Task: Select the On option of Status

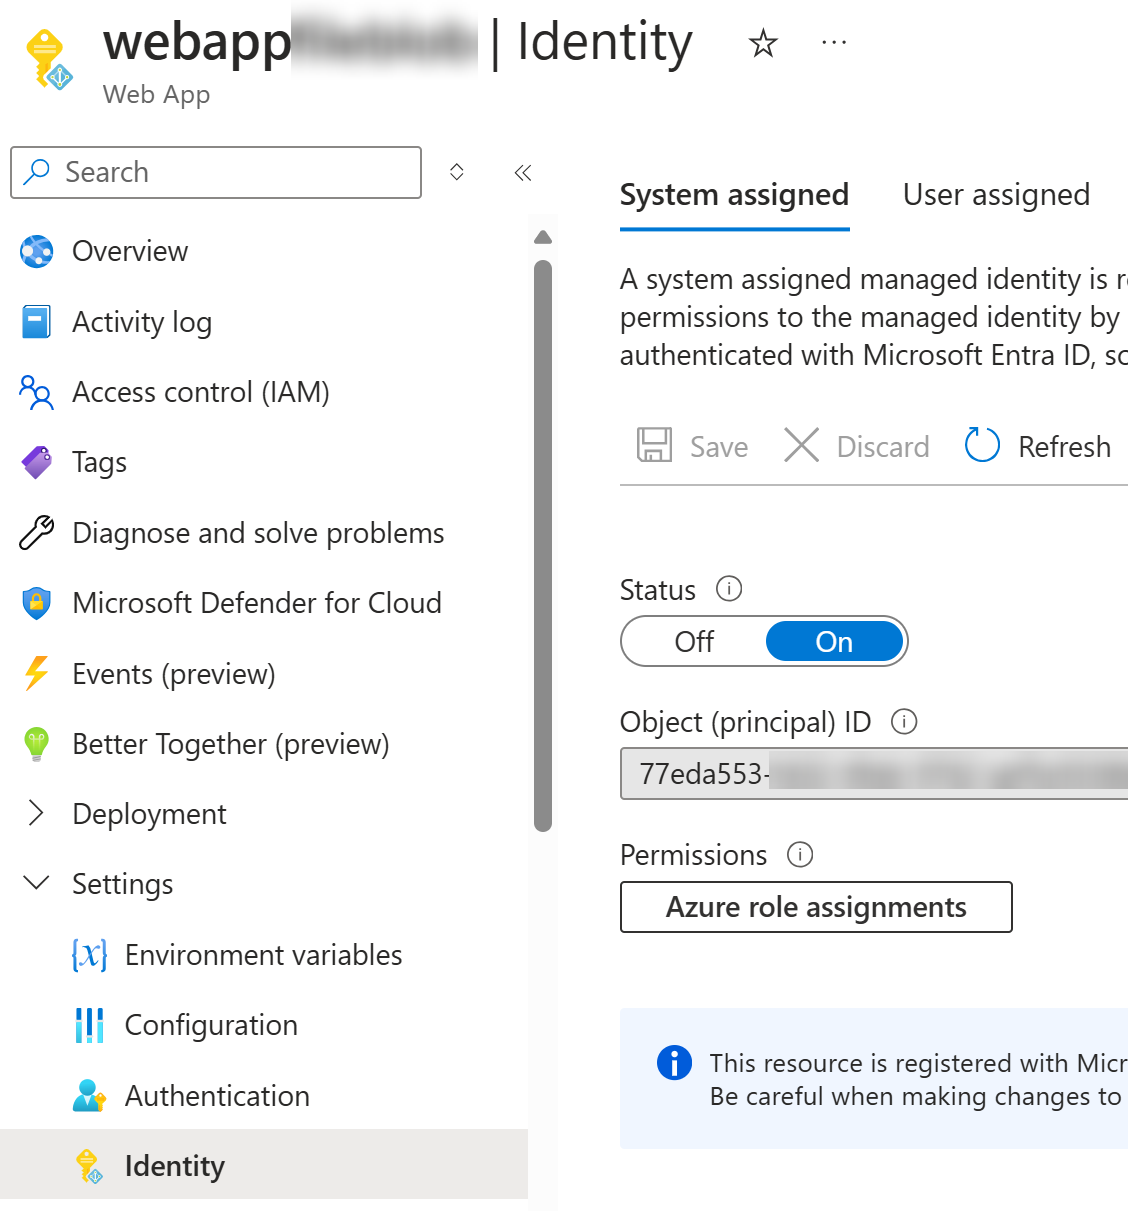Action: [834, 641]
